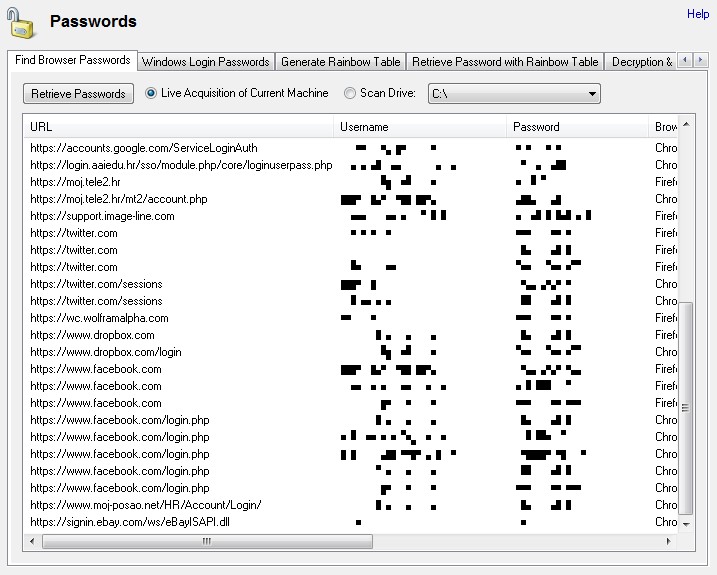This screenshot has height=575, width=717.
Task: Go to Retrieve Password with Rainbow Table tab
Action: click(x=505, y=62)
